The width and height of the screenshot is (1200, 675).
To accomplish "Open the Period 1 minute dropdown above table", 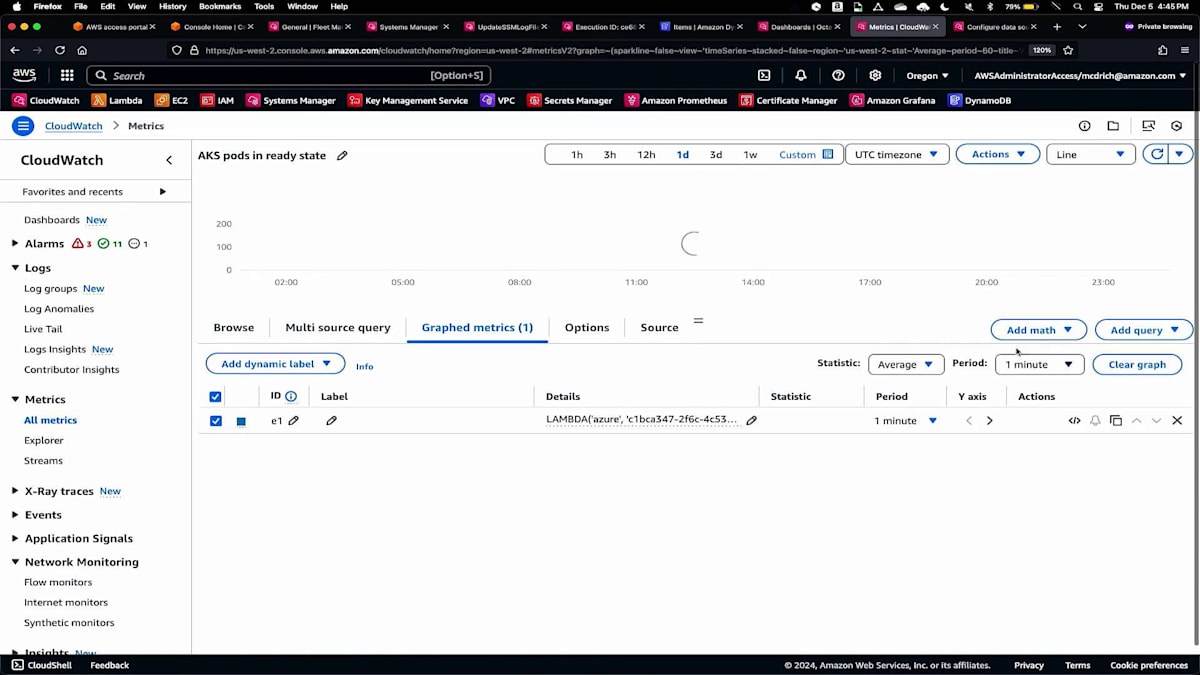I will (1039, 365).
